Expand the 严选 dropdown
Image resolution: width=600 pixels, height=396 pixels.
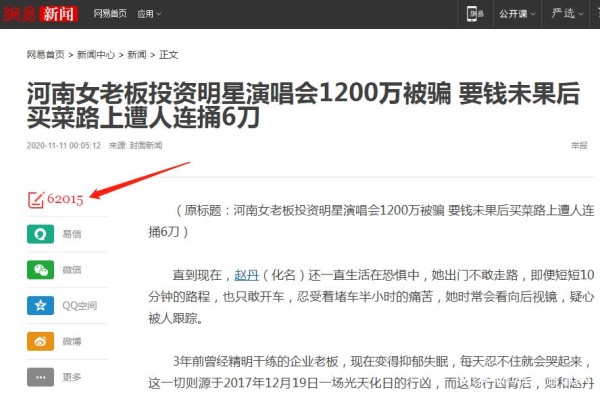point(567,14)
